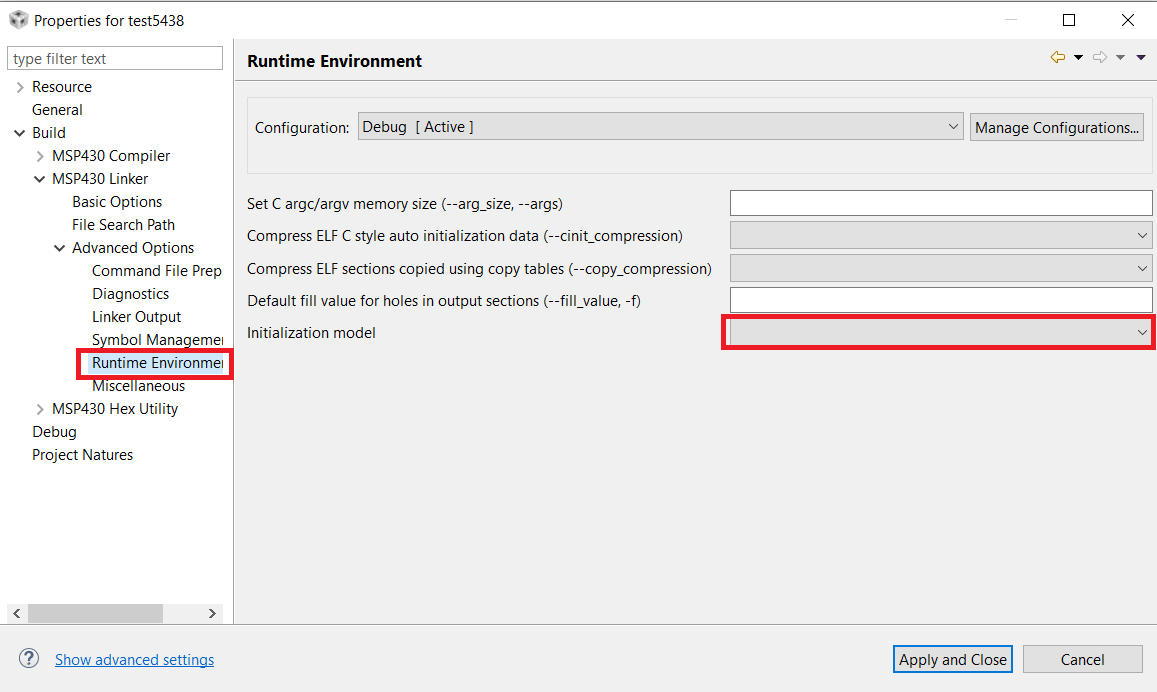Open the cinit compression dropdown
Viewport: 1157px width, 692px height.
[940, 236]
